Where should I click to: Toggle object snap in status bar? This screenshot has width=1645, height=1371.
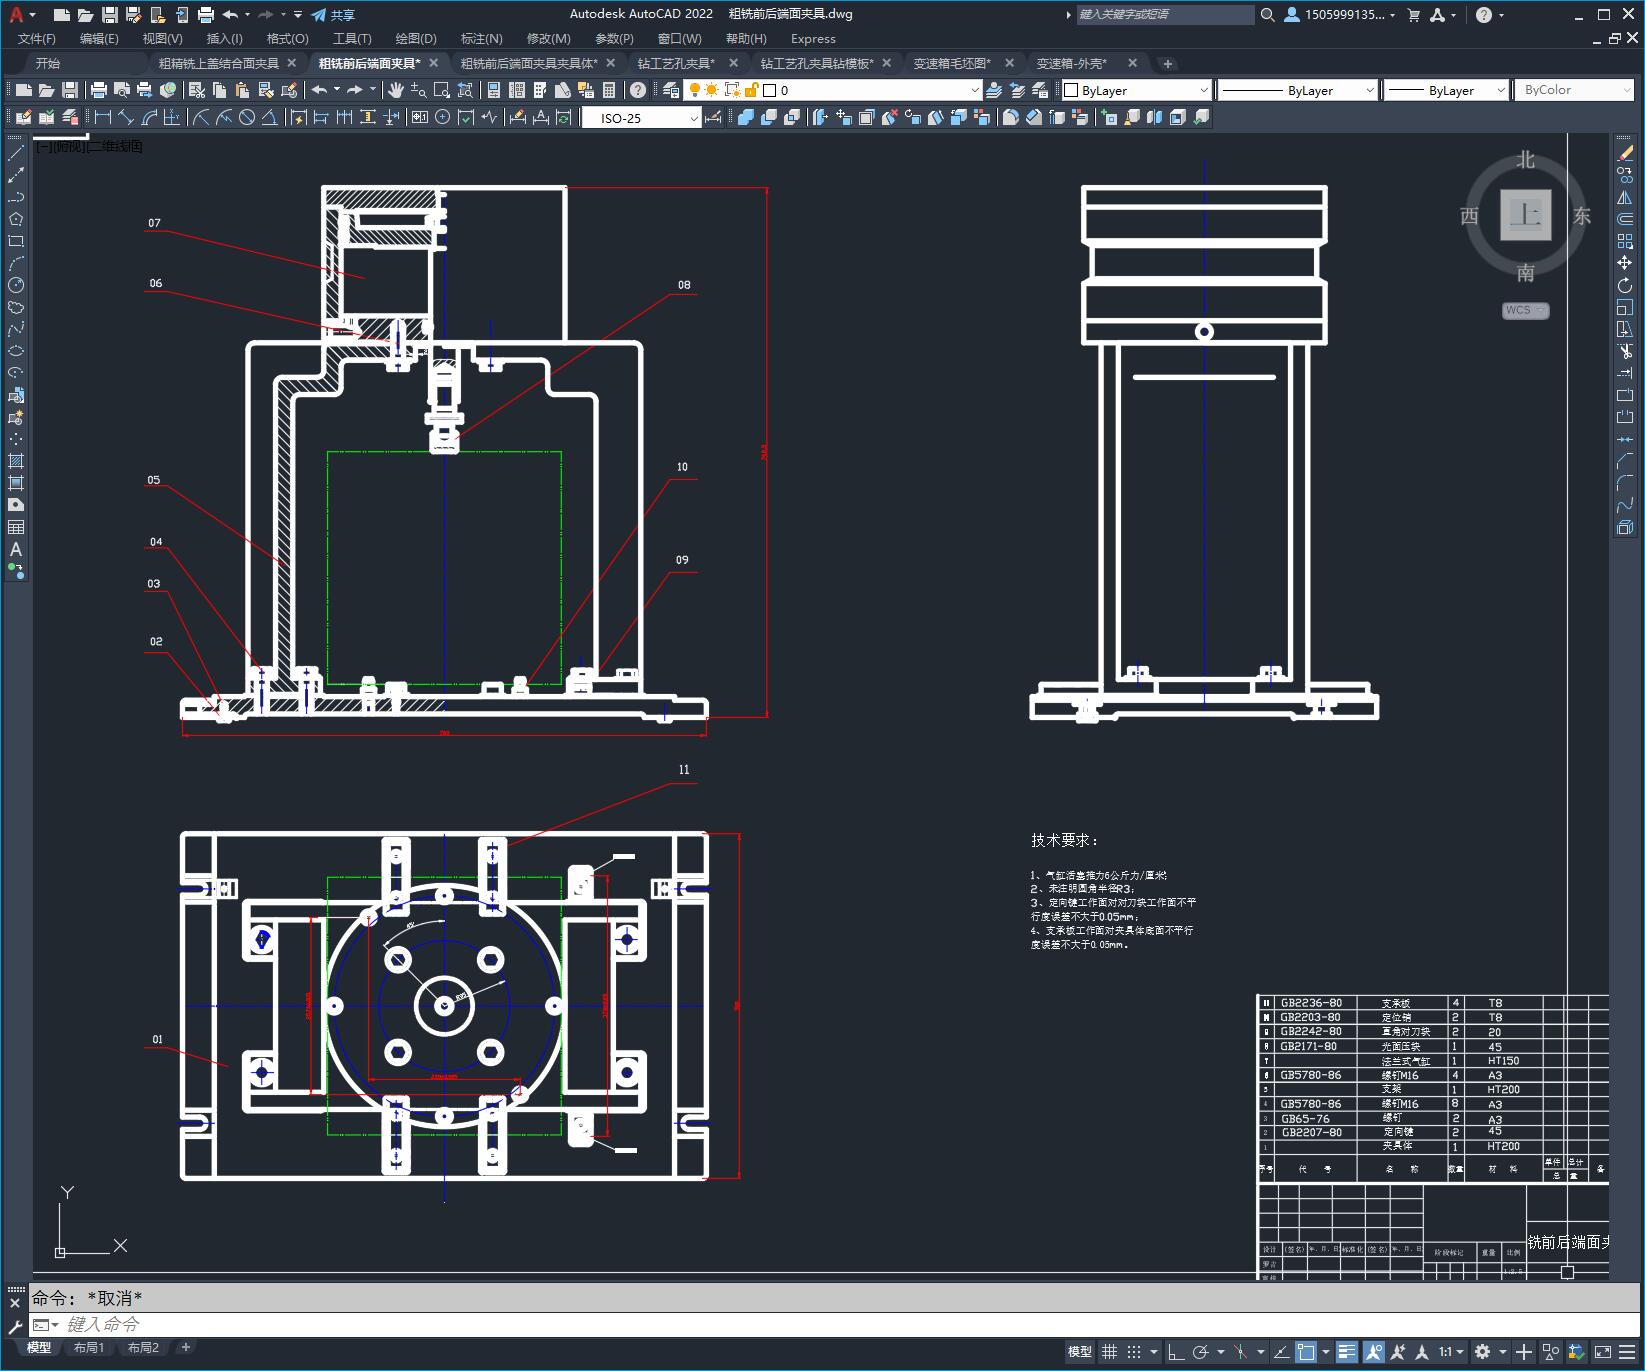(x=1306, y=1352)
